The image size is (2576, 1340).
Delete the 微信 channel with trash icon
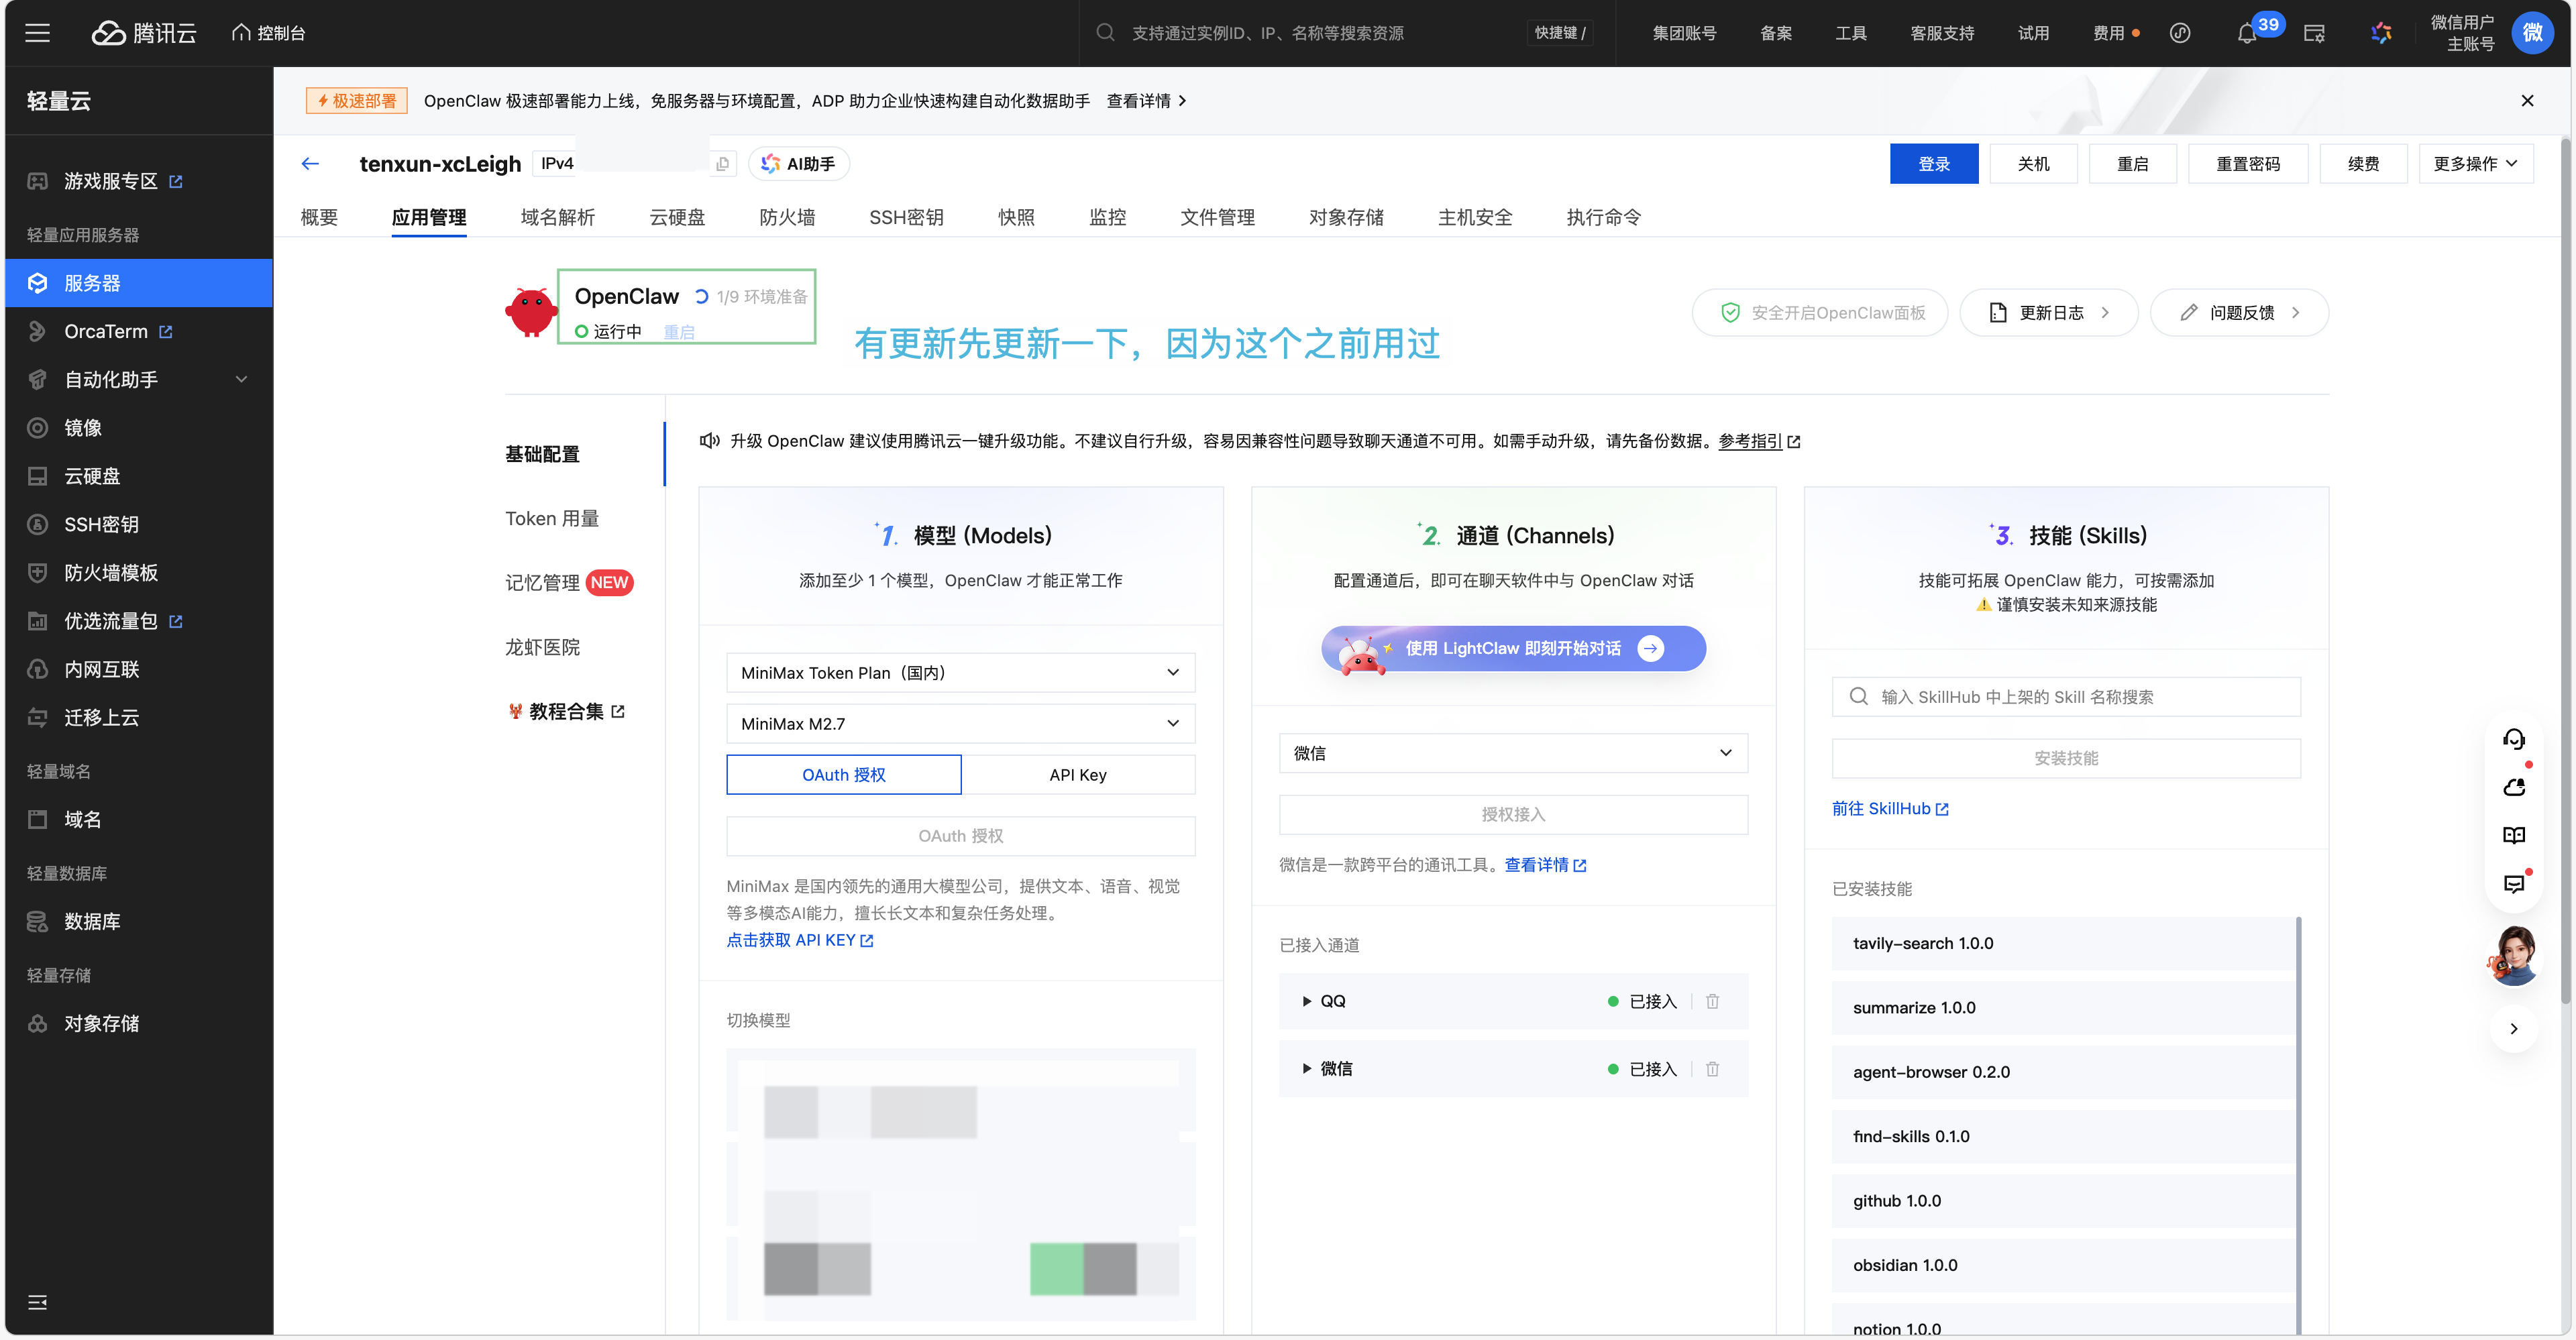point(1712,1069)
